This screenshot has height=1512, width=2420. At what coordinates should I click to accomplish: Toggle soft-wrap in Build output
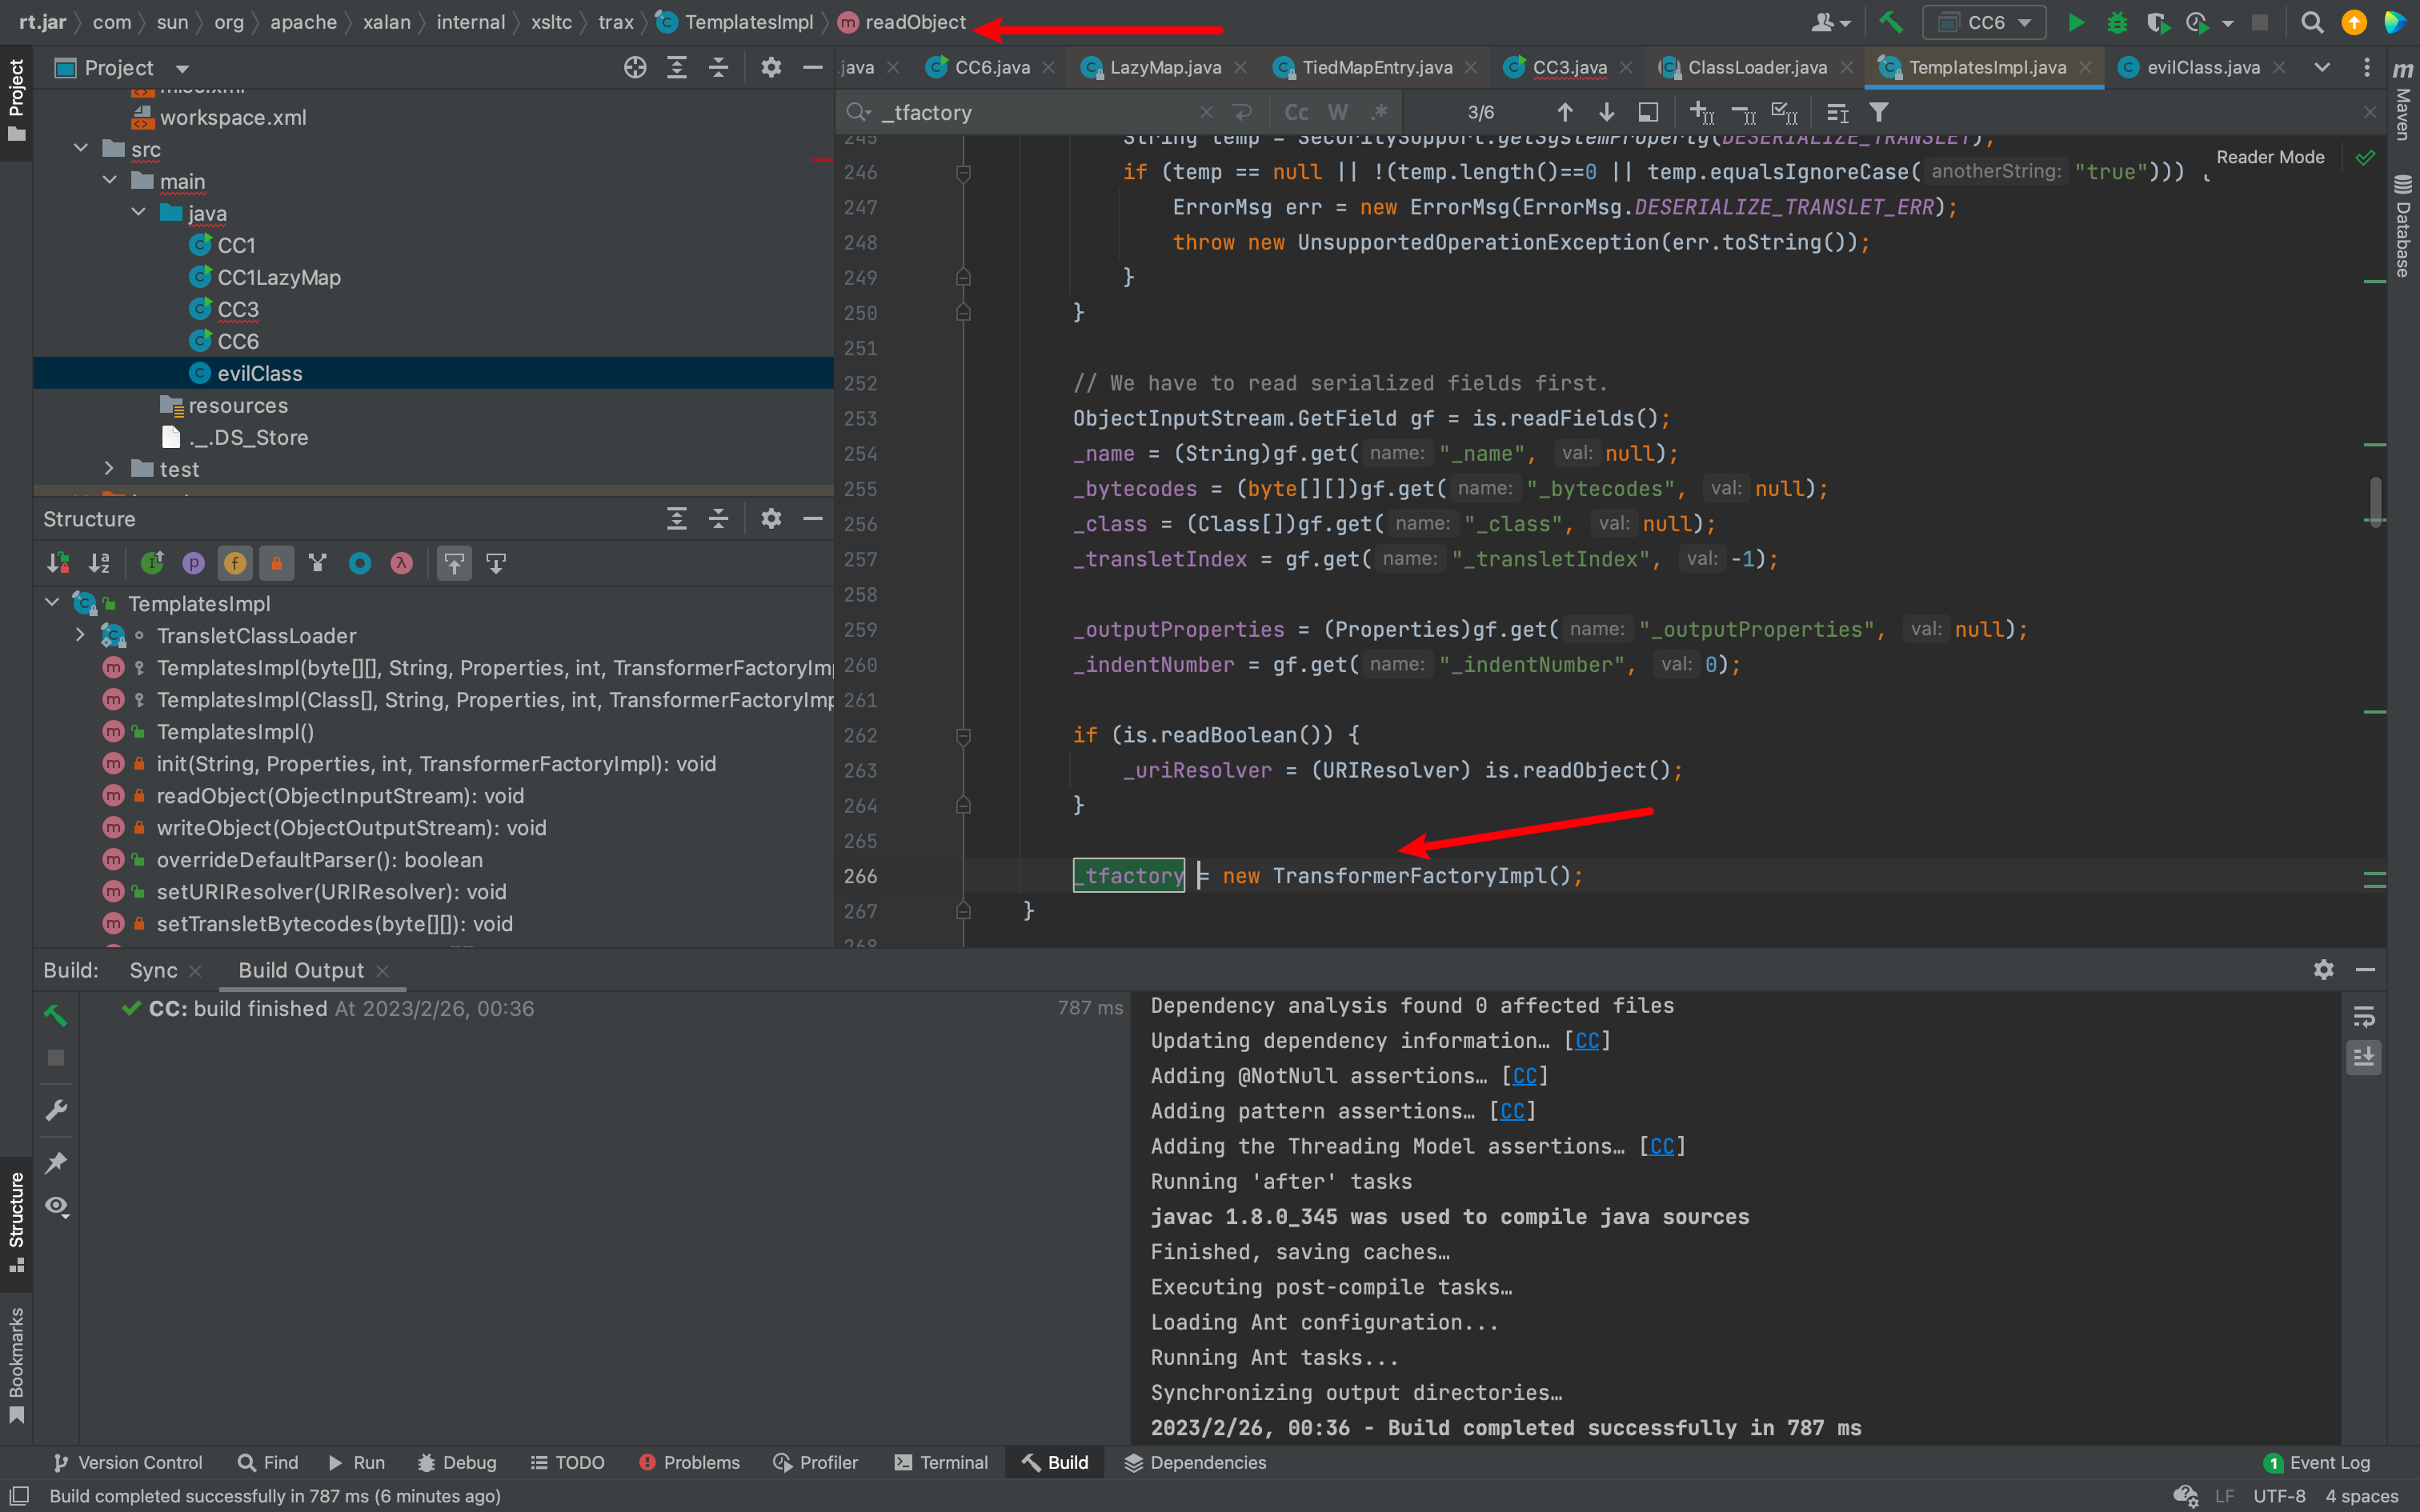tap(2364, 1017)
